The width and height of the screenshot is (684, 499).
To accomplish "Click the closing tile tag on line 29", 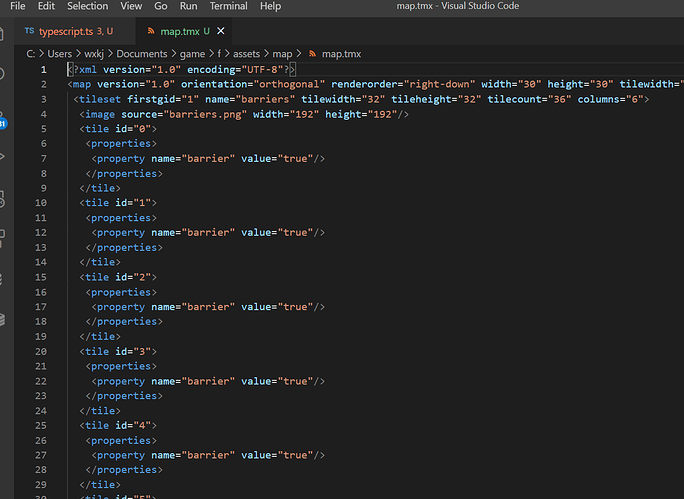I will point(100,485).
